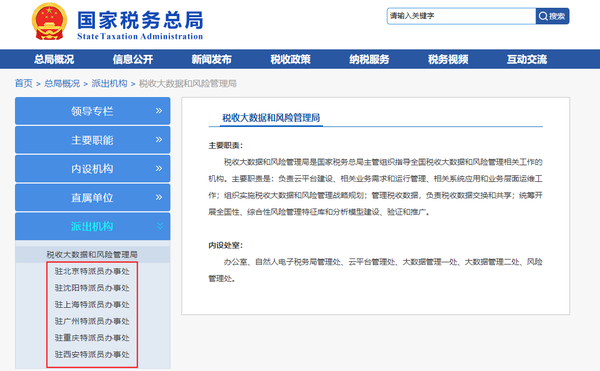
Task: Click the national emblem logo
Action: 49,21
